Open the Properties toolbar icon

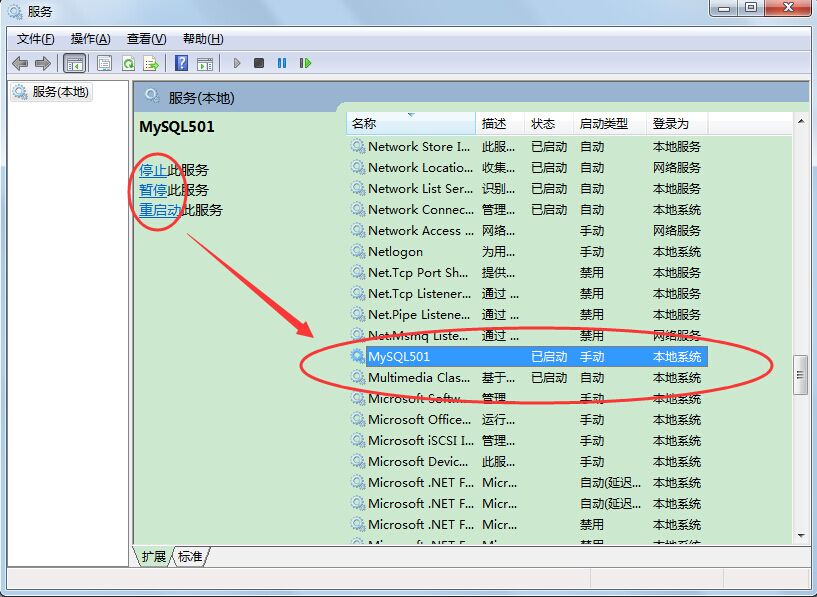(x=105, y=64)
